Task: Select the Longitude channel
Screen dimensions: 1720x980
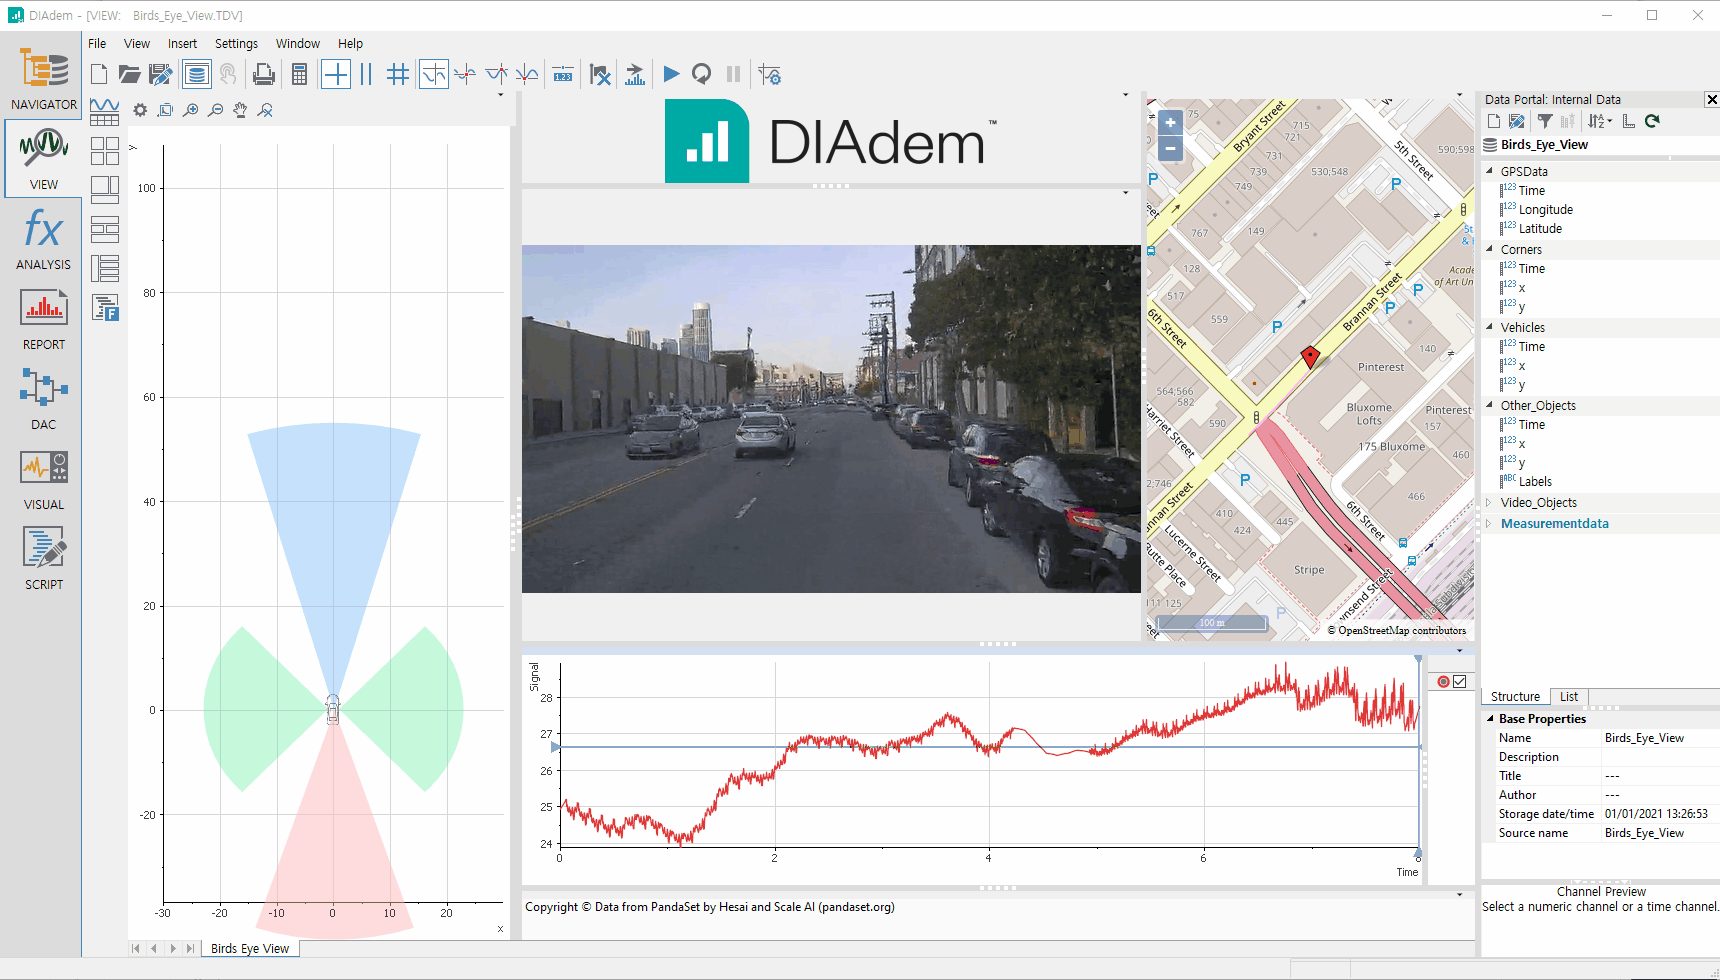Action: [x=1545, y=210]
